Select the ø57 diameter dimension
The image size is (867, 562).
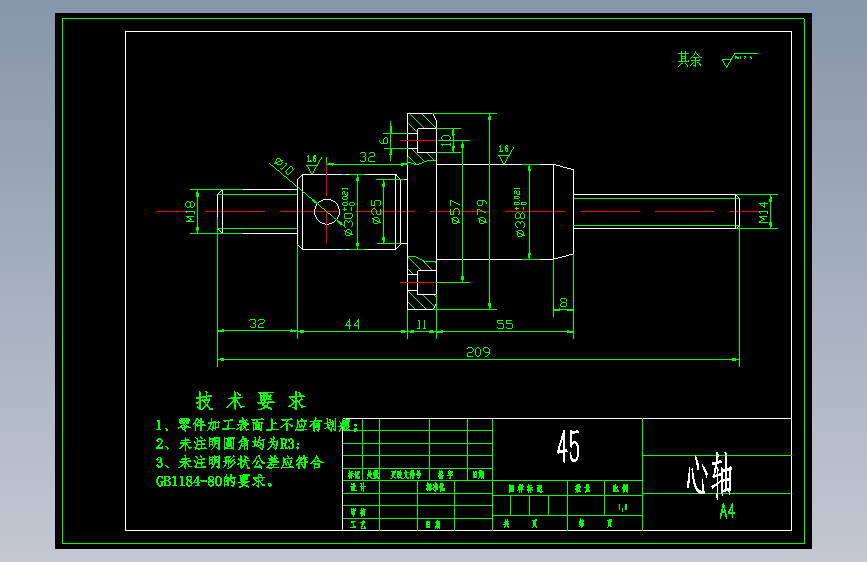[455, 212]
